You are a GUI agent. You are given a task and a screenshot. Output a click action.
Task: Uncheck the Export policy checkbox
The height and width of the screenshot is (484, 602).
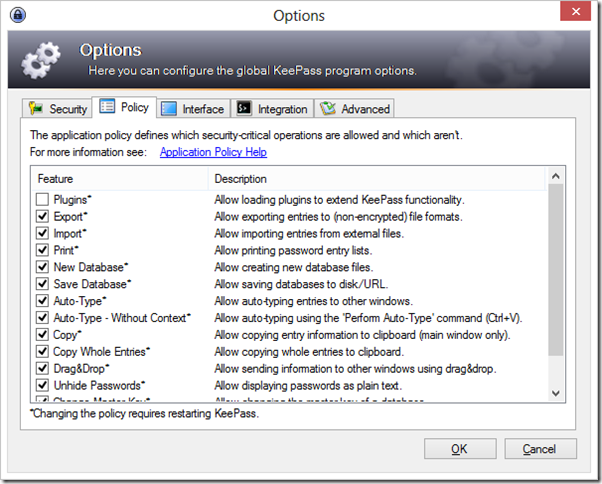(x=42, y=216)
